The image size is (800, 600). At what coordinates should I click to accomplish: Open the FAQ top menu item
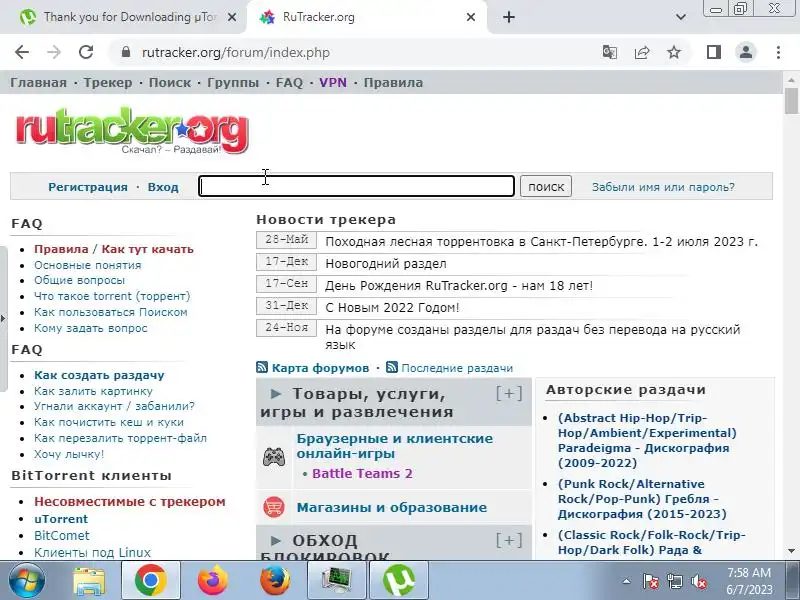click(x=289, y=83)
